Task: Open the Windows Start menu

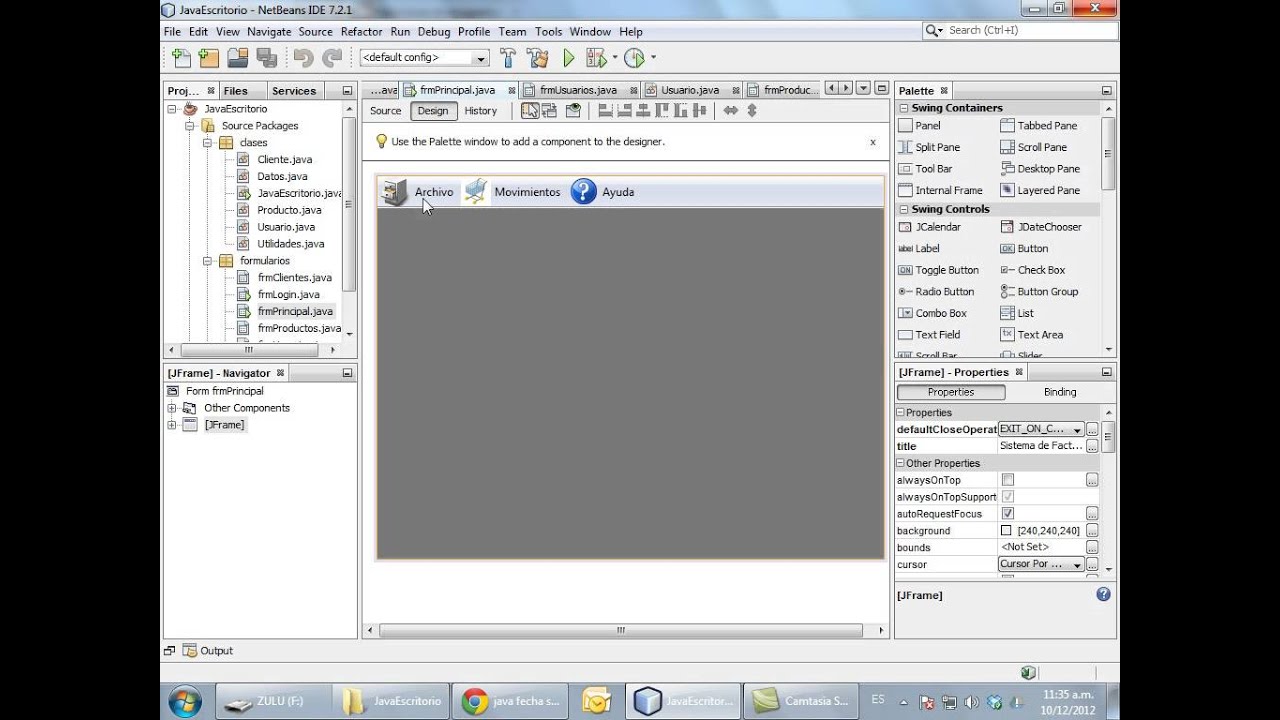Action: tap(185, 701)
